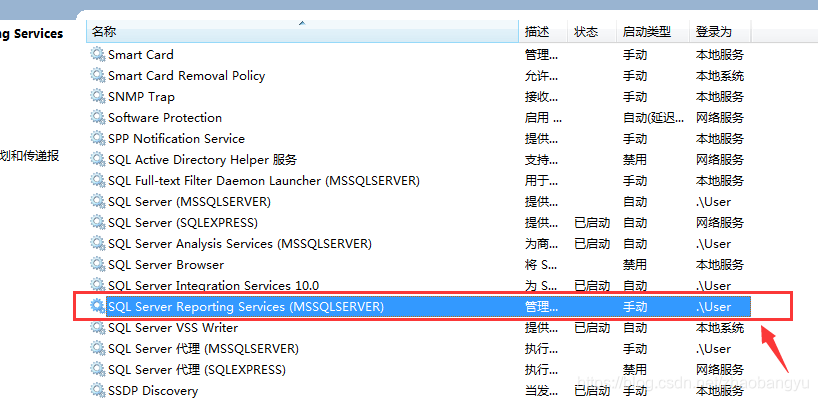This screenshot has width=818, height=401.
Task: Select the SQL Server VSS Writer name
Action: tap(173, 328)
